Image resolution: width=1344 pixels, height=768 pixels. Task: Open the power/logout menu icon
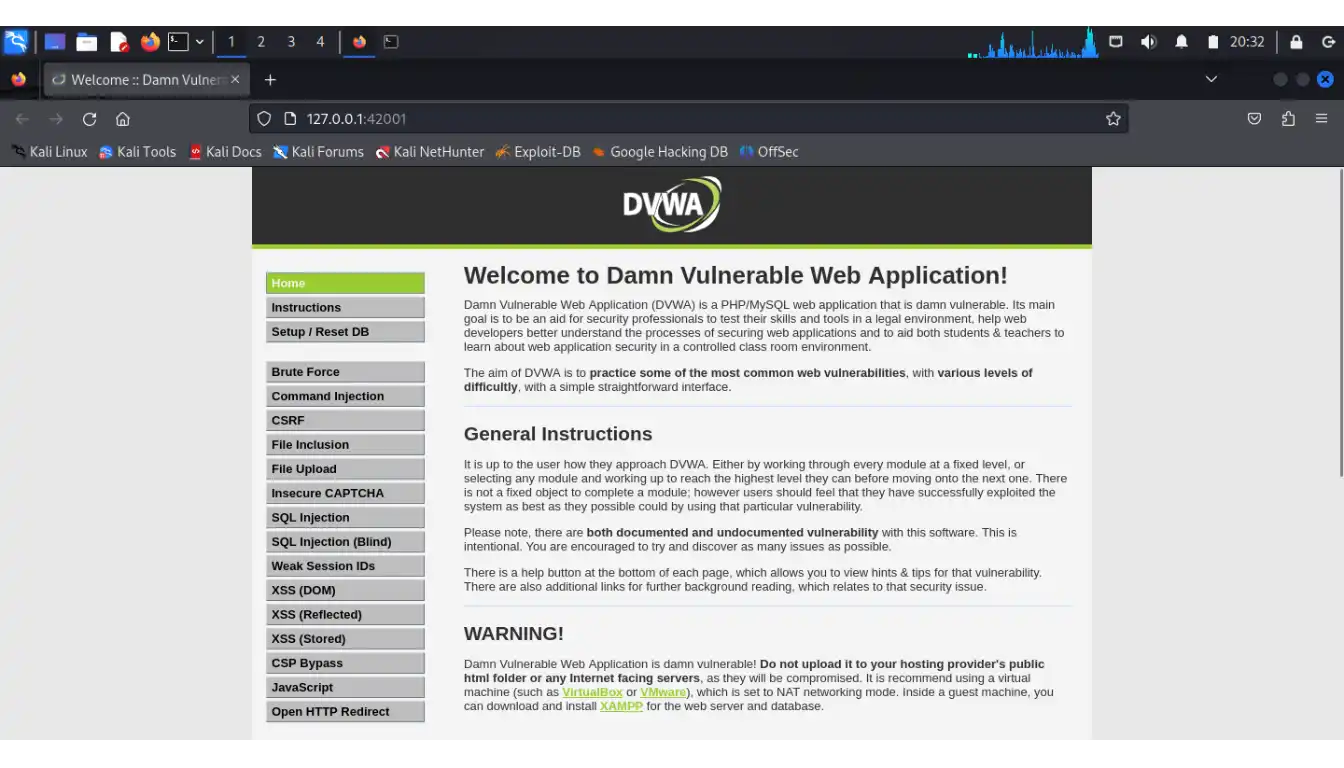click(1328, 42)
